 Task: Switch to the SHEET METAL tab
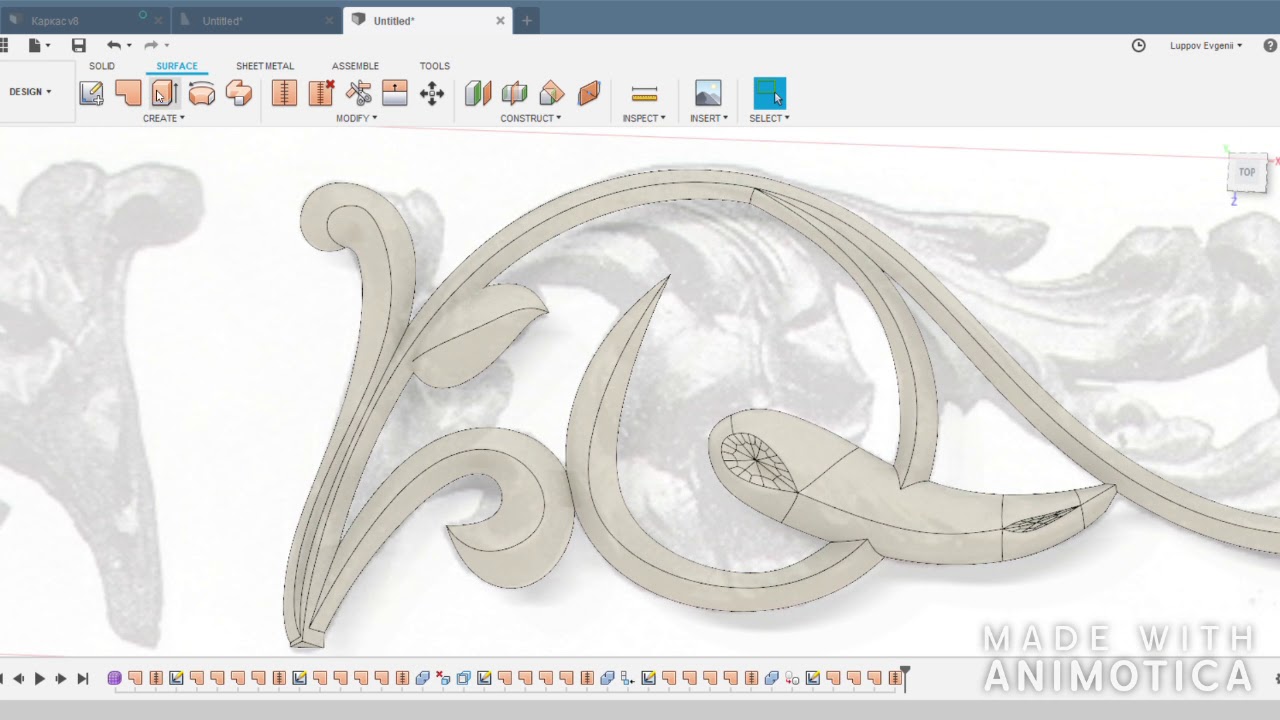pyautogui.click(x=265, y=66)
